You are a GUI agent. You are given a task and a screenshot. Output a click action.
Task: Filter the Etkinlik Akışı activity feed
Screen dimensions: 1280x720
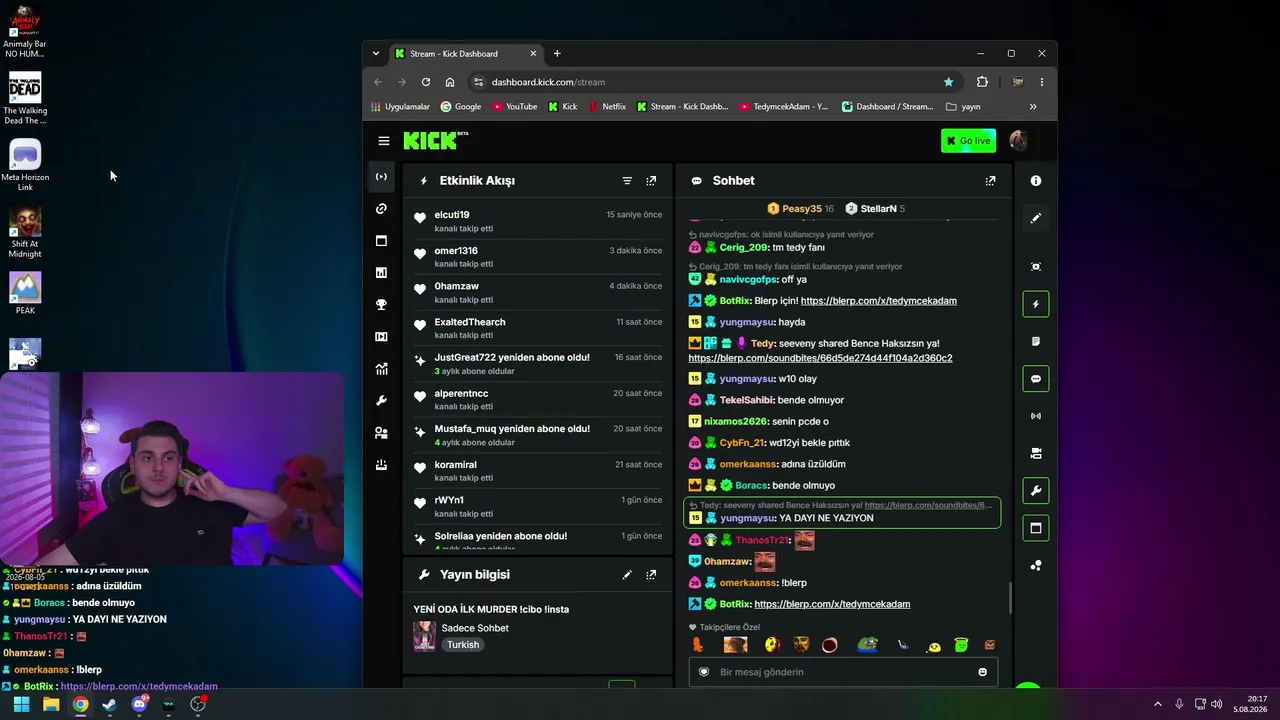point(627,181)
